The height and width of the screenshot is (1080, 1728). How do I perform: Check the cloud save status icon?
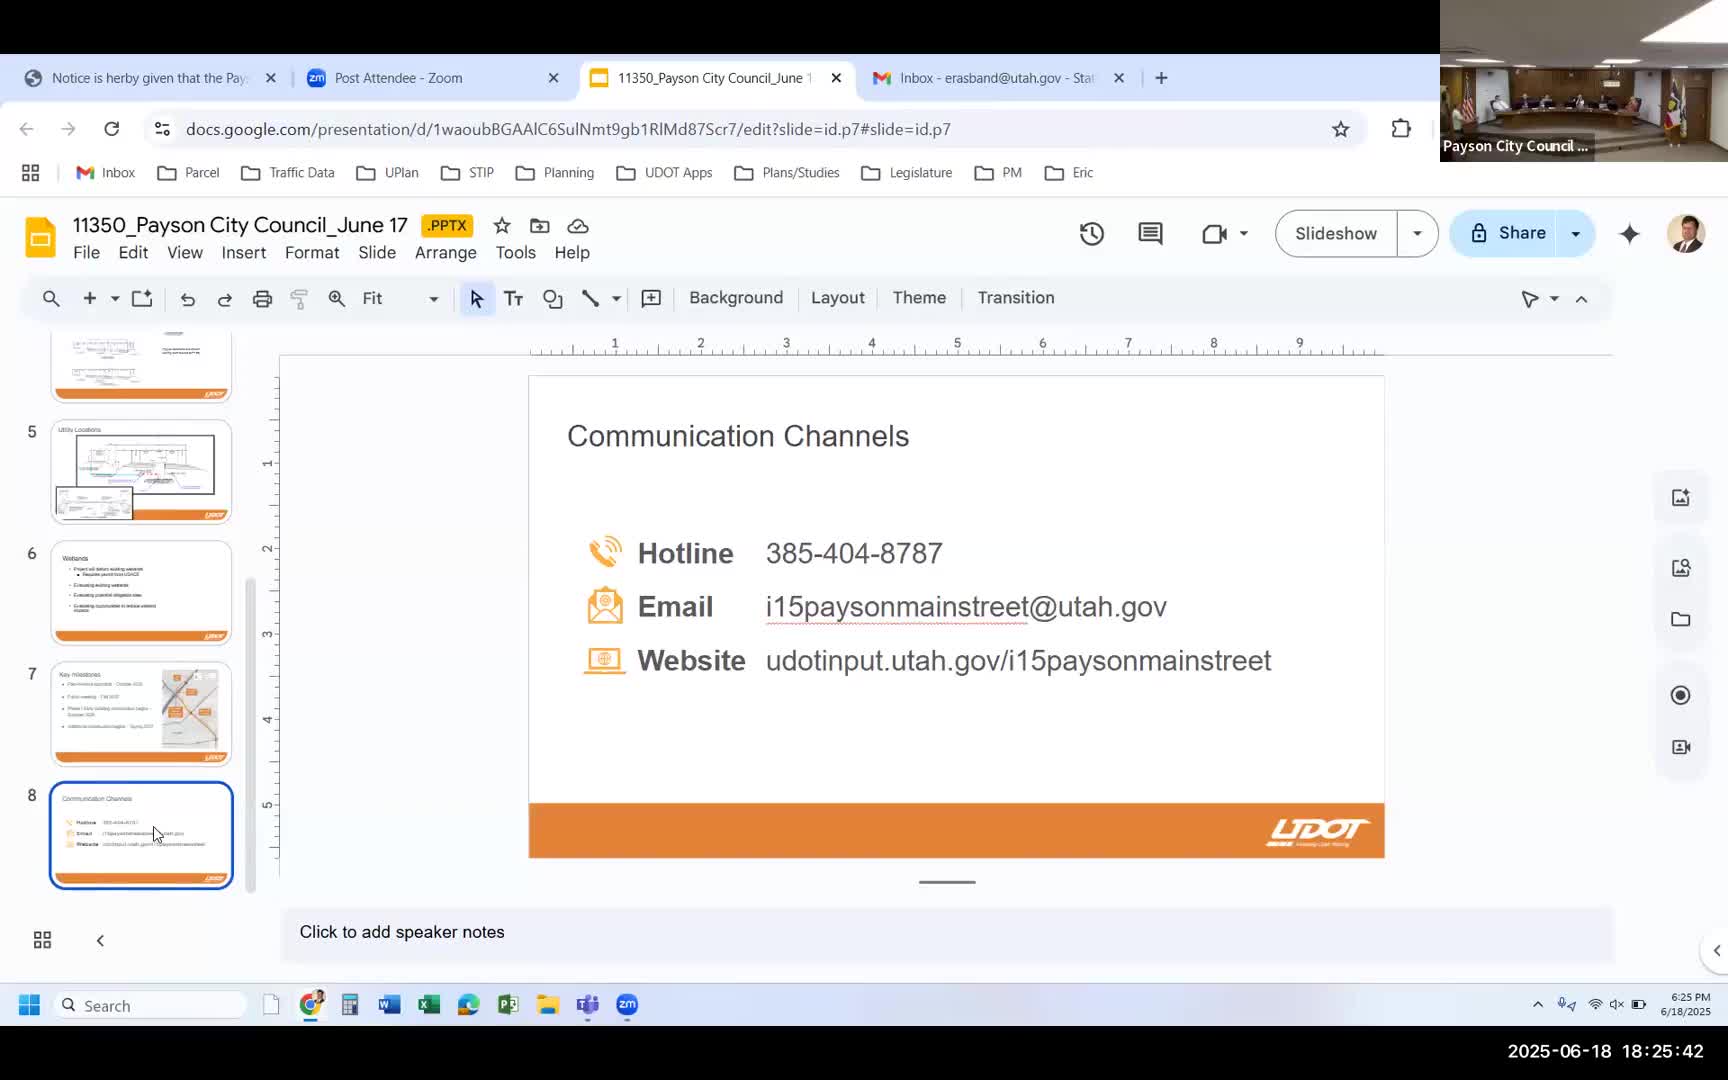click(578, 226)
